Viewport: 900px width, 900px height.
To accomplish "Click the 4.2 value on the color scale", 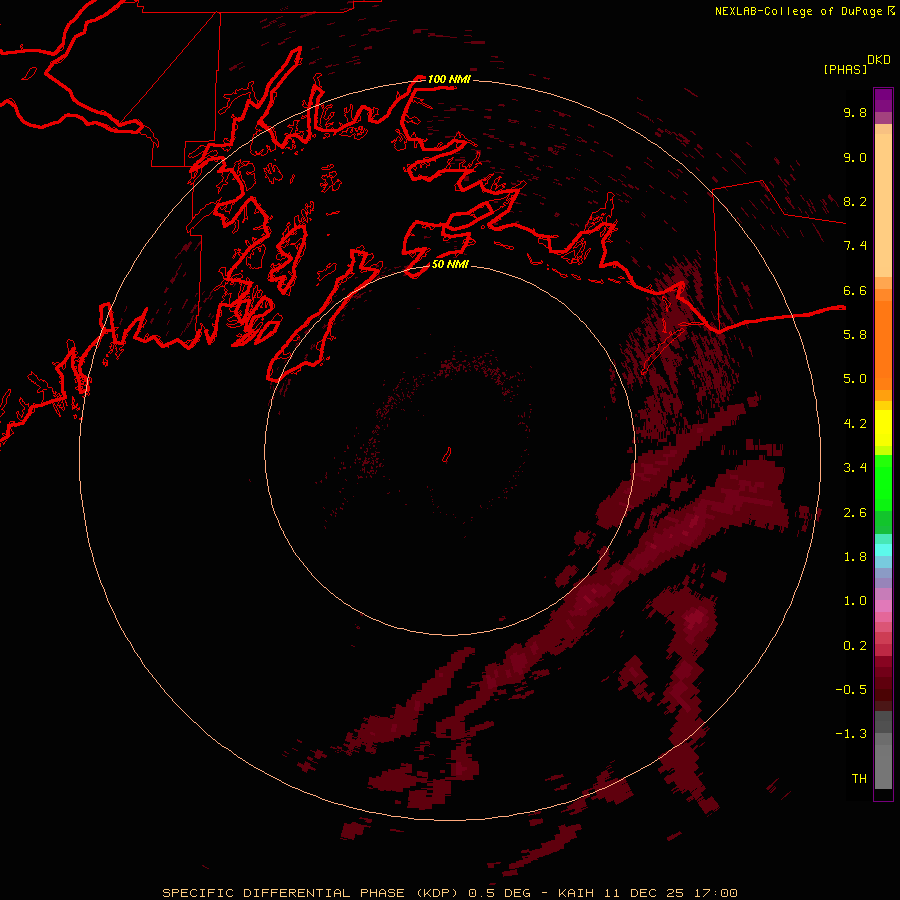I will click(855, 424).
